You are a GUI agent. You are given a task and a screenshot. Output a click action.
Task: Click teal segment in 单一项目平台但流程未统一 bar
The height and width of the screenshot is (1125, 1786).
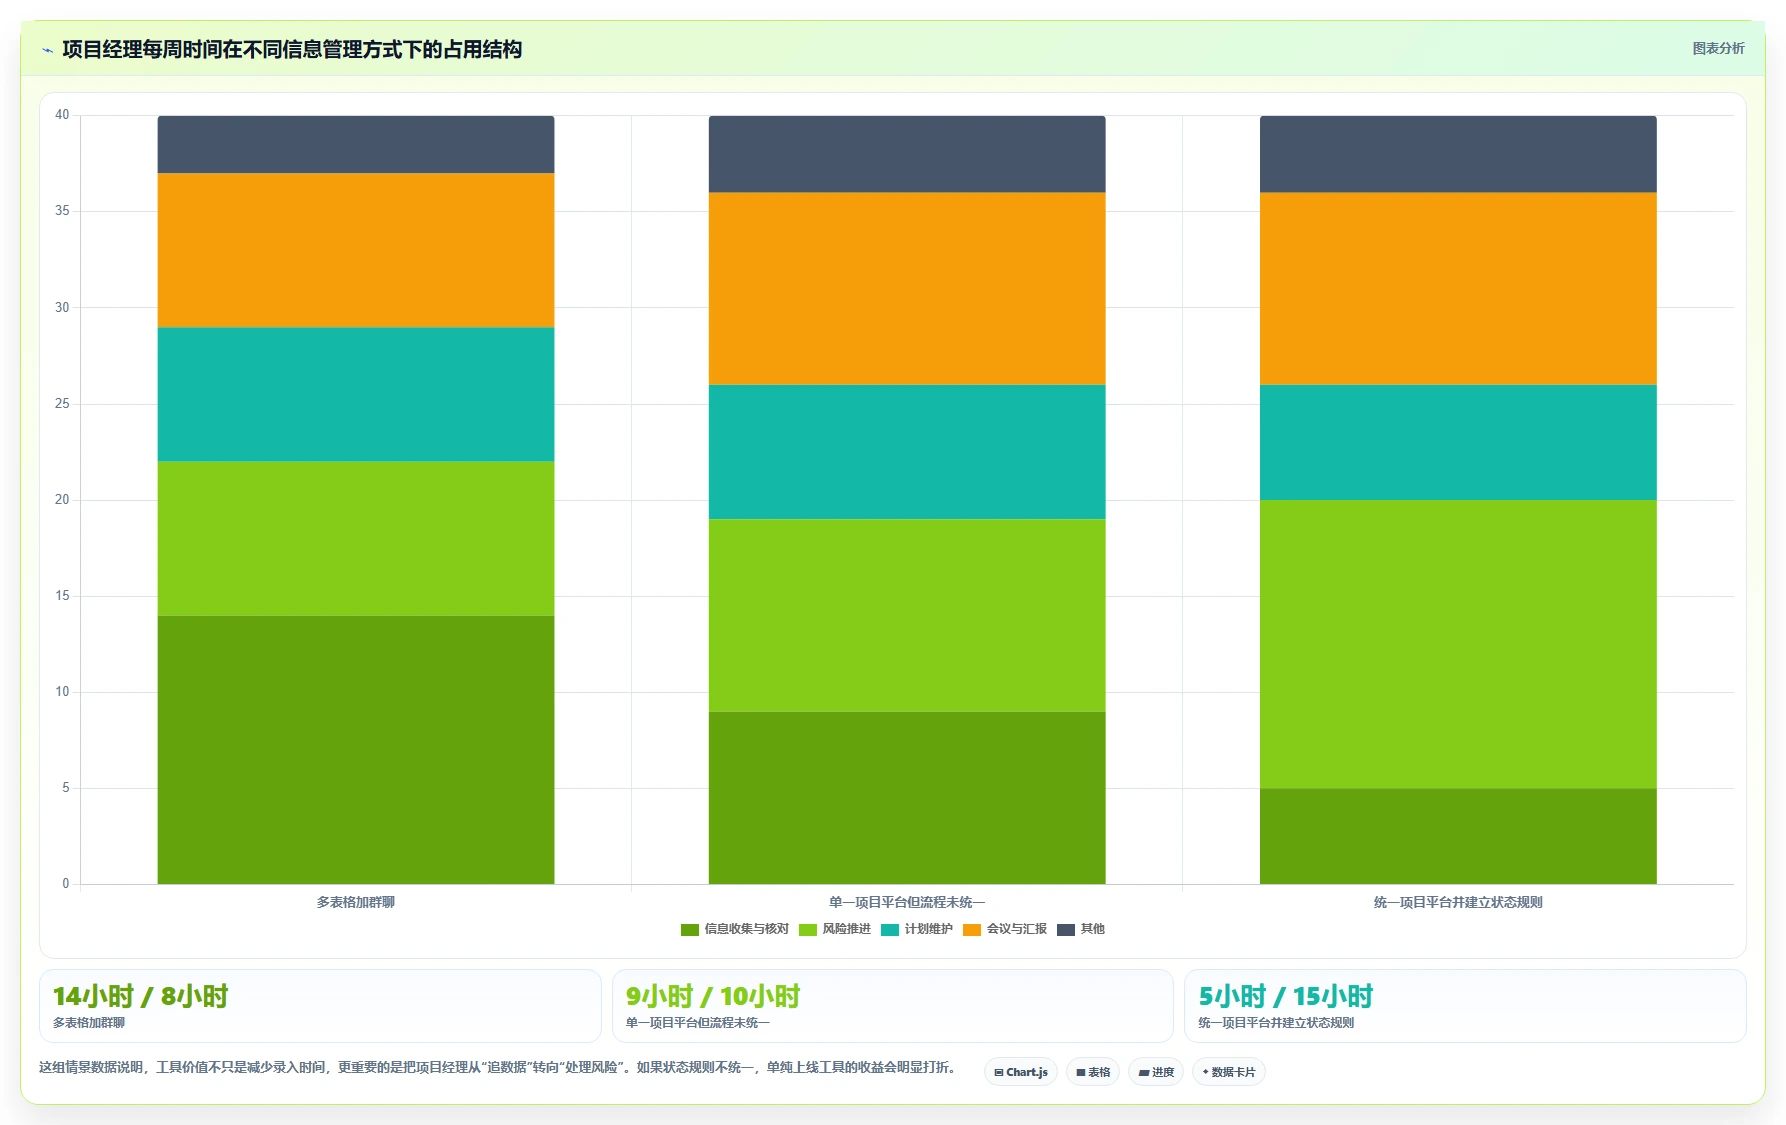point(907,453)
